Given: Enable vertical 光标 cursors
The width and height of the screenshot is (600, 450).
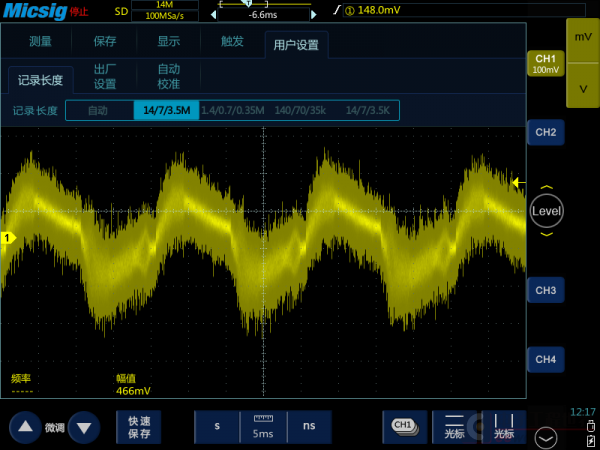Looking at the screenshot, I should tap(504, 427).
